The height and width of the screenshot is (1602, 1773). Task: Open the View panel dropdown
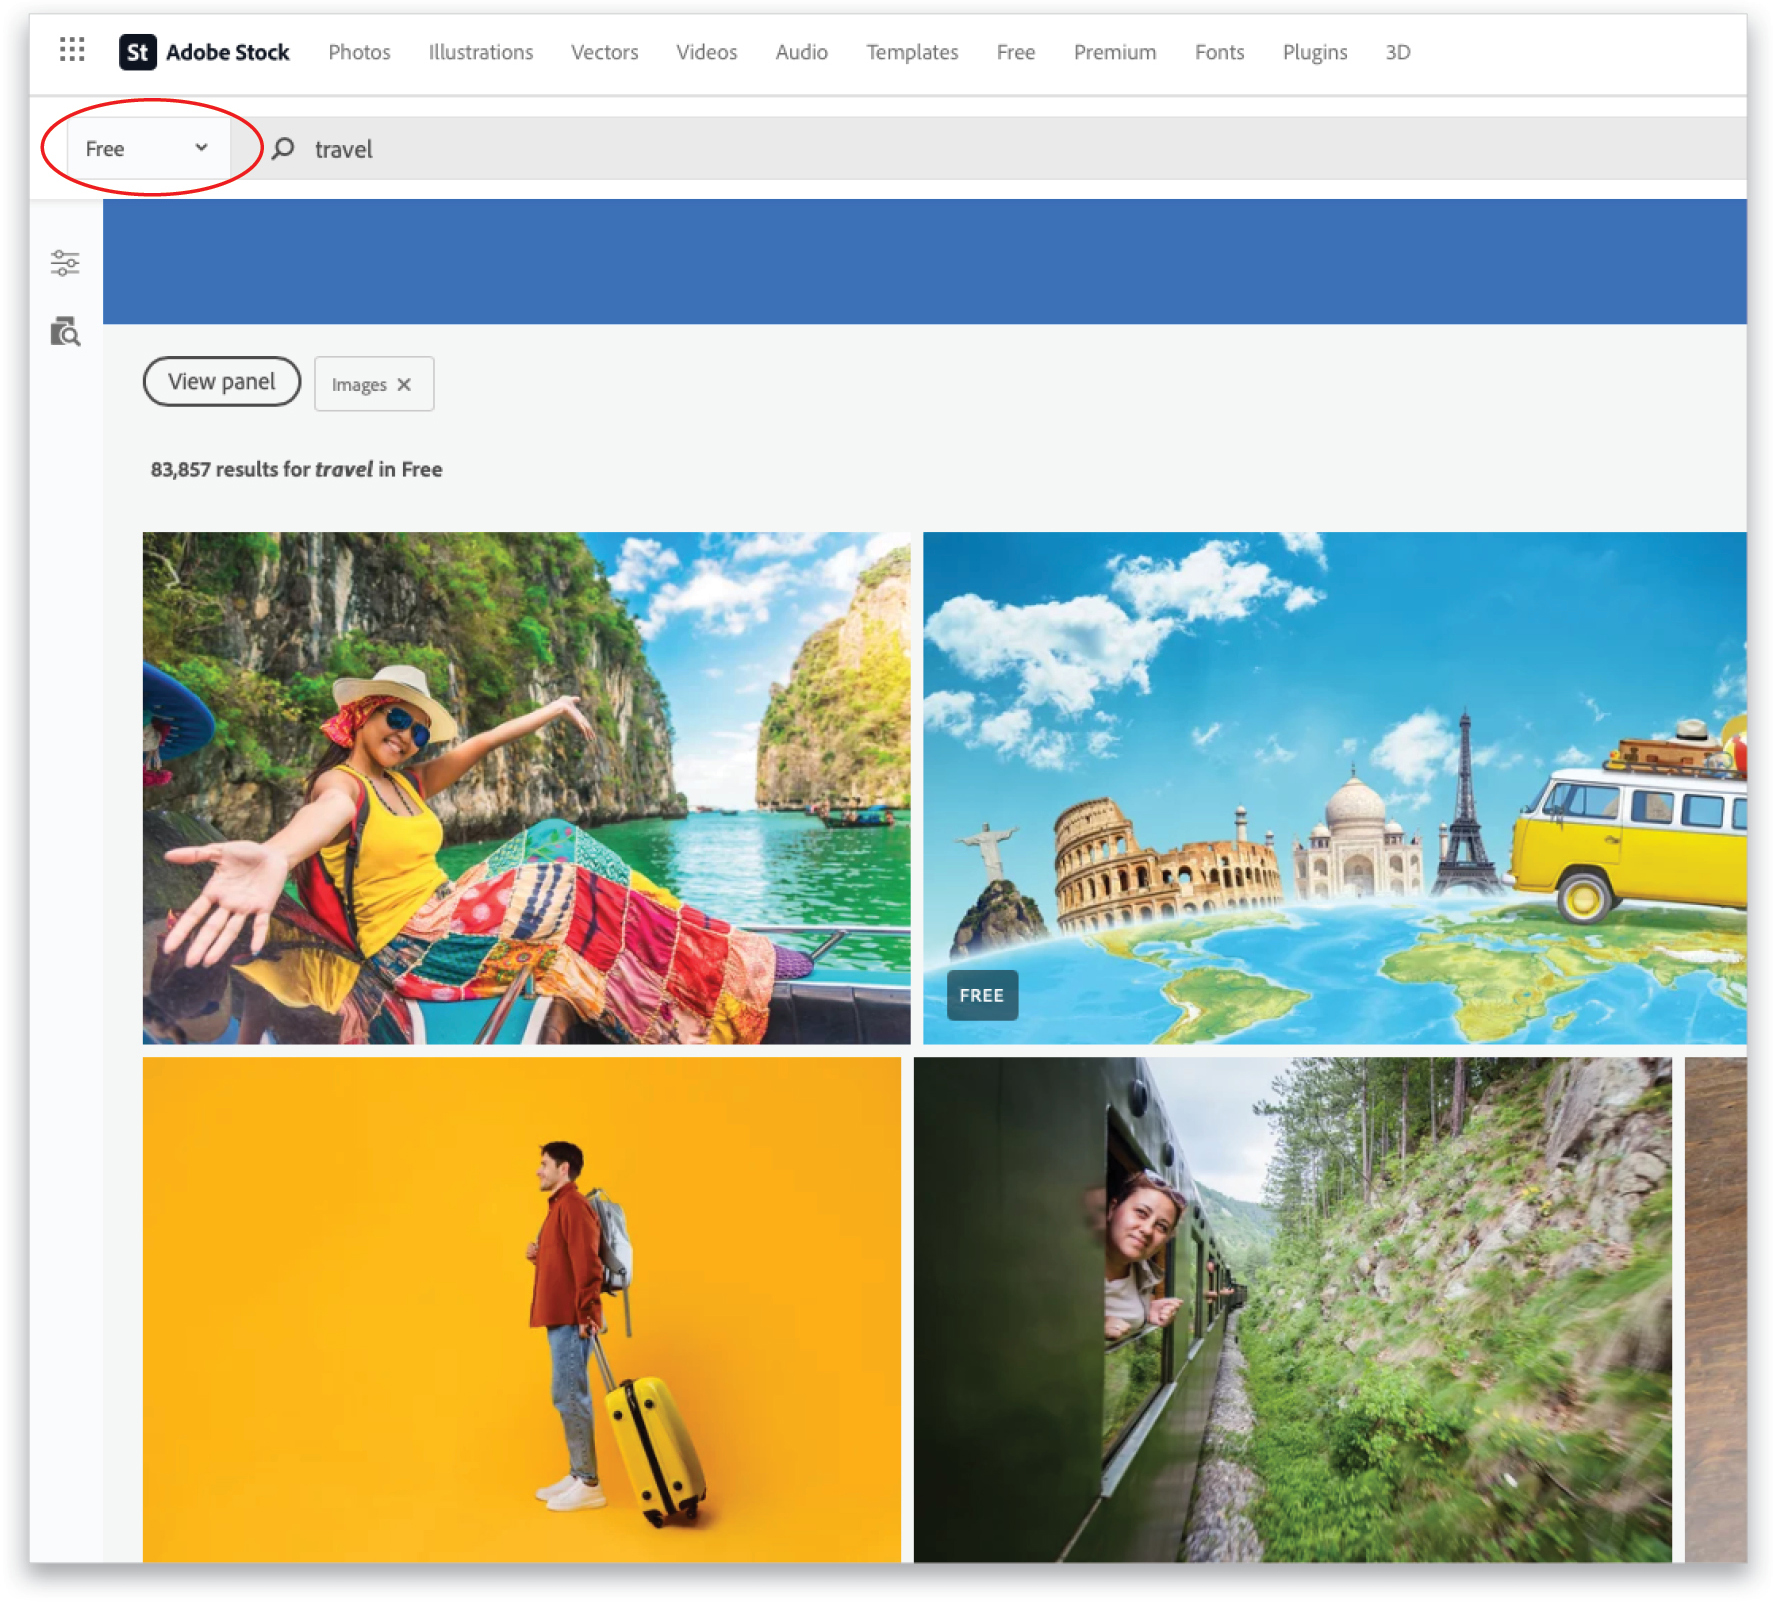(222, 381)
